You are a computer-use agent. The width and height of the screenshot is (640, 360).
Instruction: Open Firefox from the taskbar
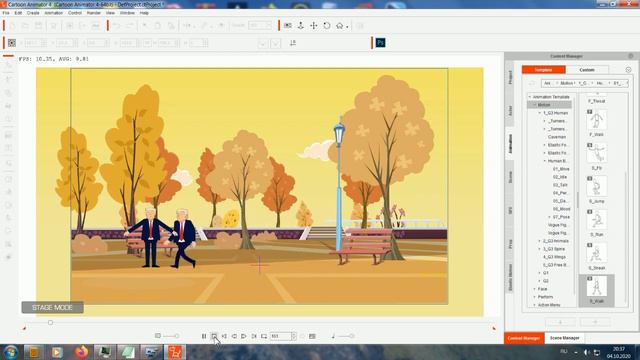click(x=82, y=351)
